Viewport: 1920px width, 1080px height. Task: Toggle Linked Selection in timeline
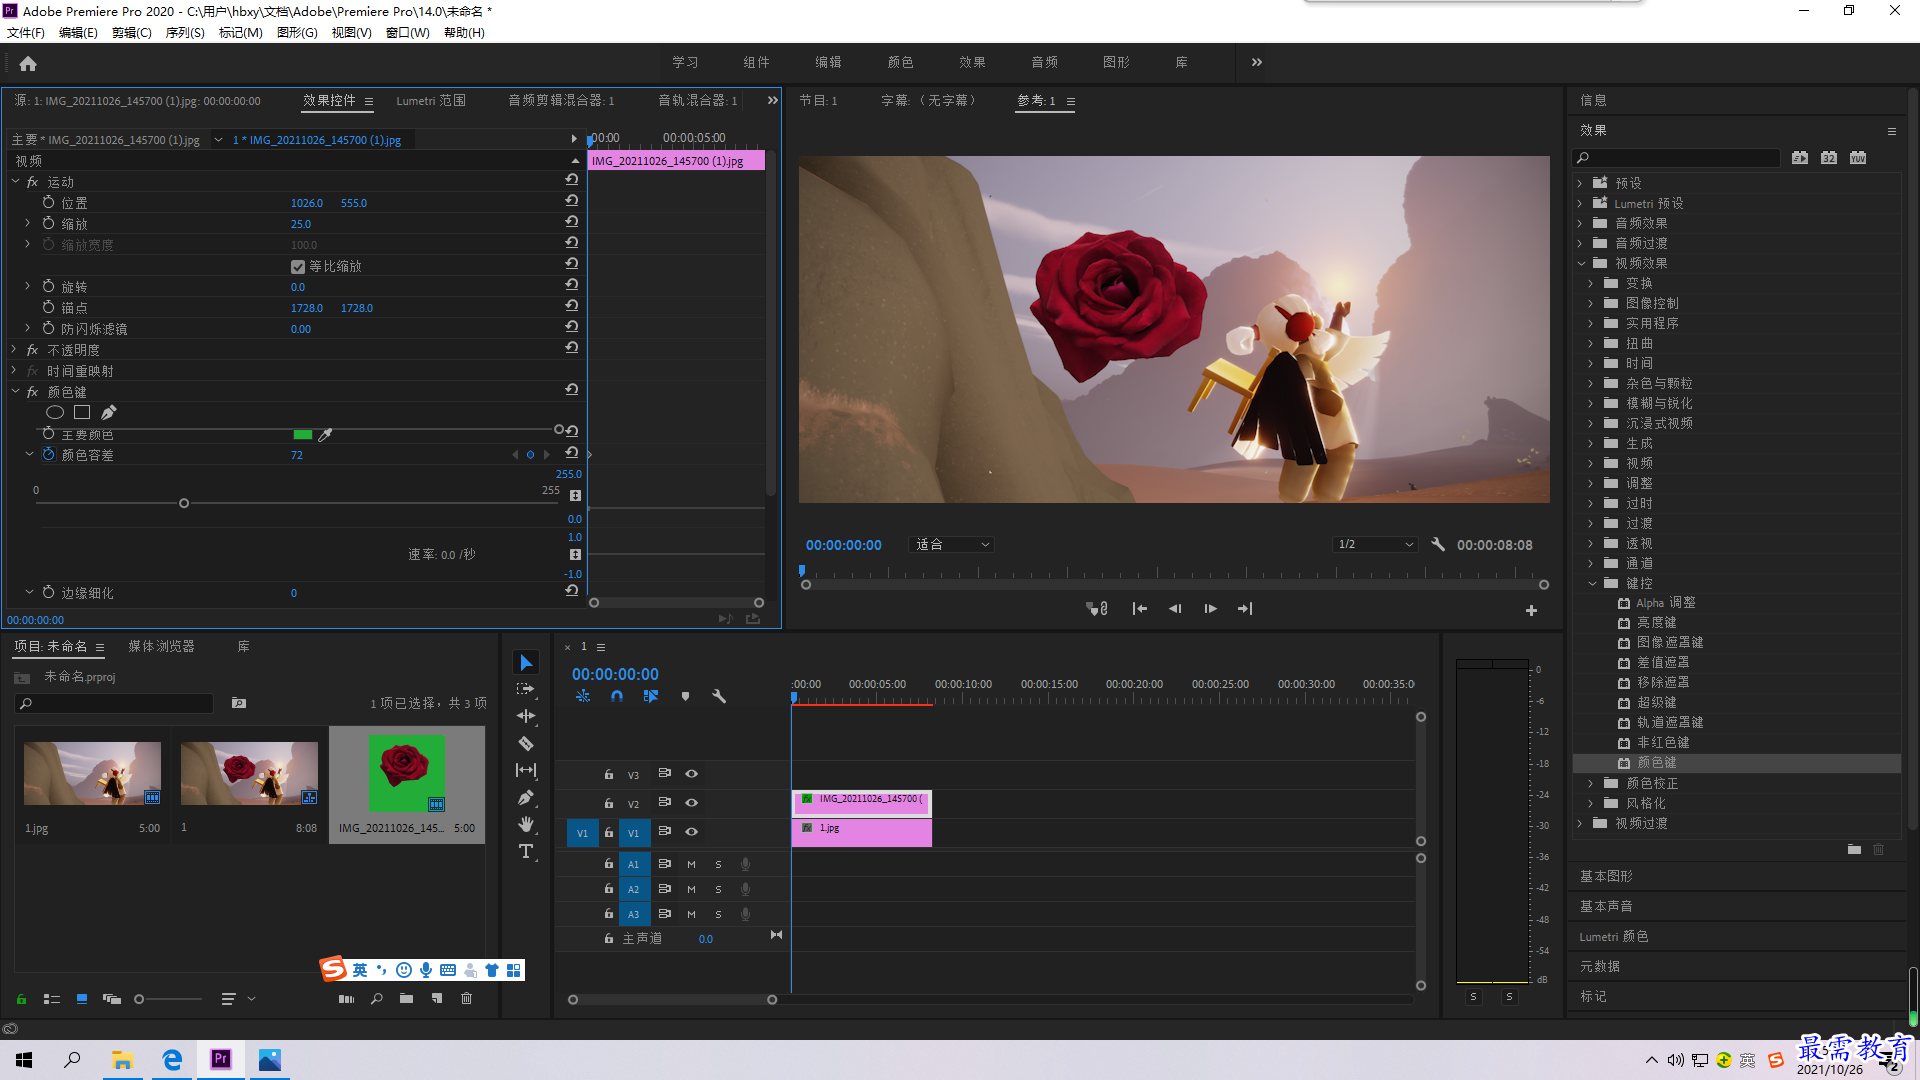pyautogui.click(x=651, y=696)
